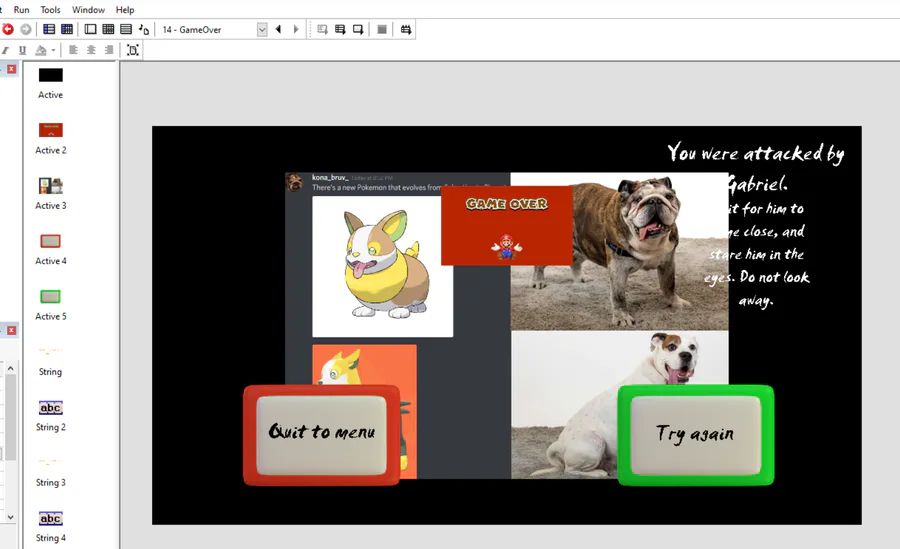Click the center-in-frame bracket icon
The height and width of the screenshot is (549, 900).
(x=133, y=50)
